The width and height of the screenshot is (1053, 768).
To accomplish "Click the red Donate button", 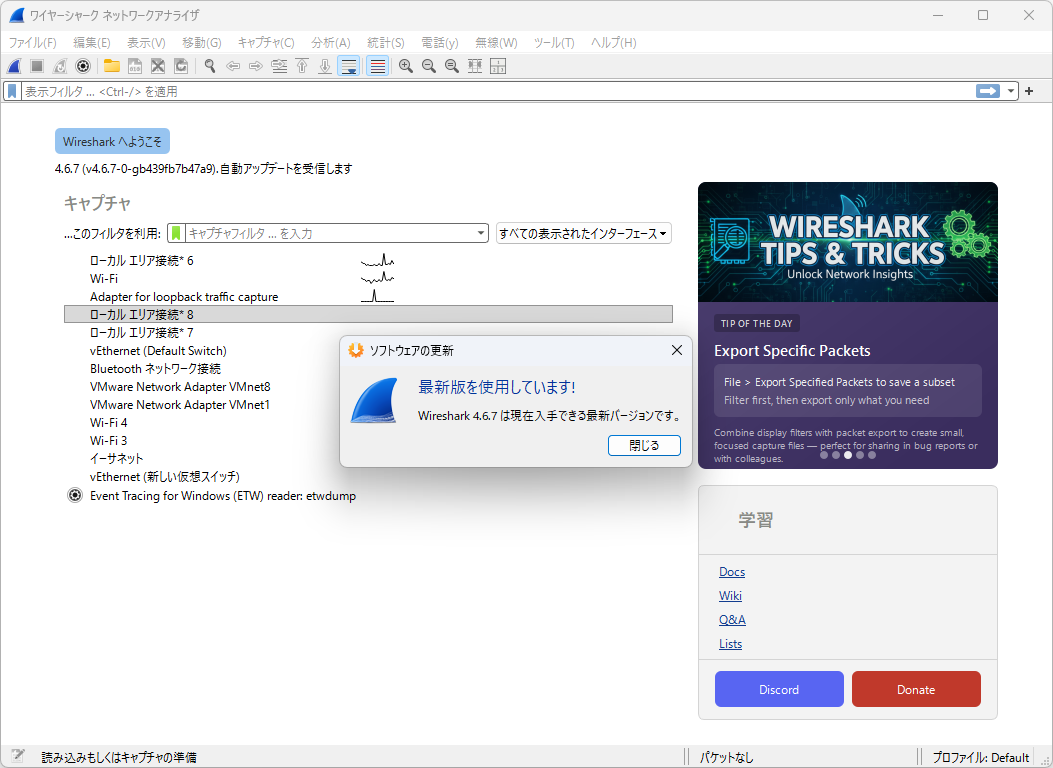I will click(x=916, y=689).
